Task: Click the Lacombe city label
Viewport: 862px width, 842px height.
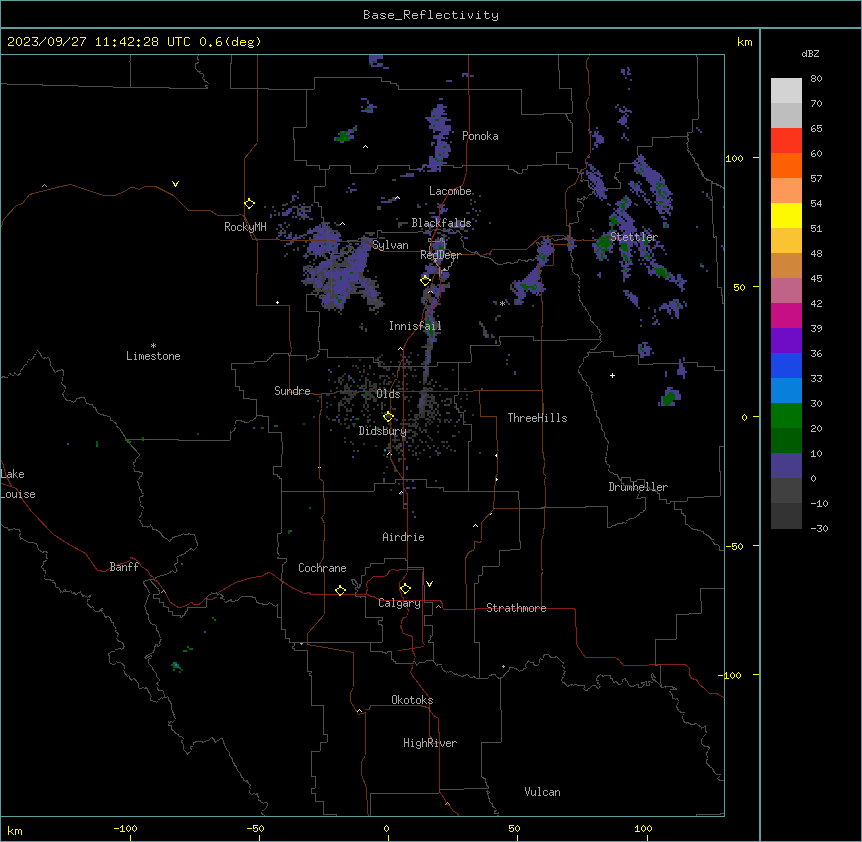Action: [x=450, y=191]
